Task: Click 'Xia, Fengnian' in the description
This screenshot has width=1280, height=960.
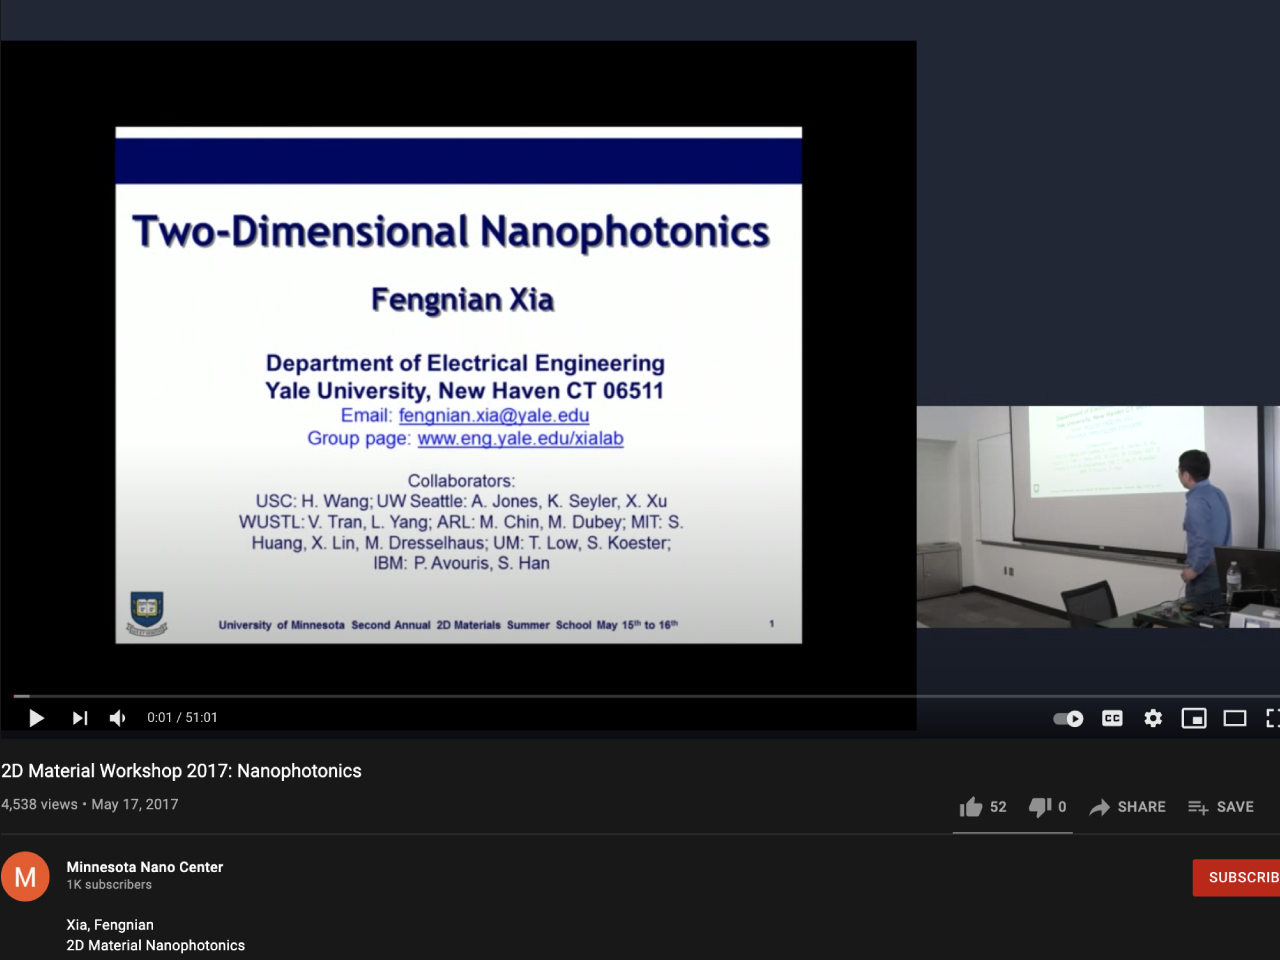Action: pos(110,925)
